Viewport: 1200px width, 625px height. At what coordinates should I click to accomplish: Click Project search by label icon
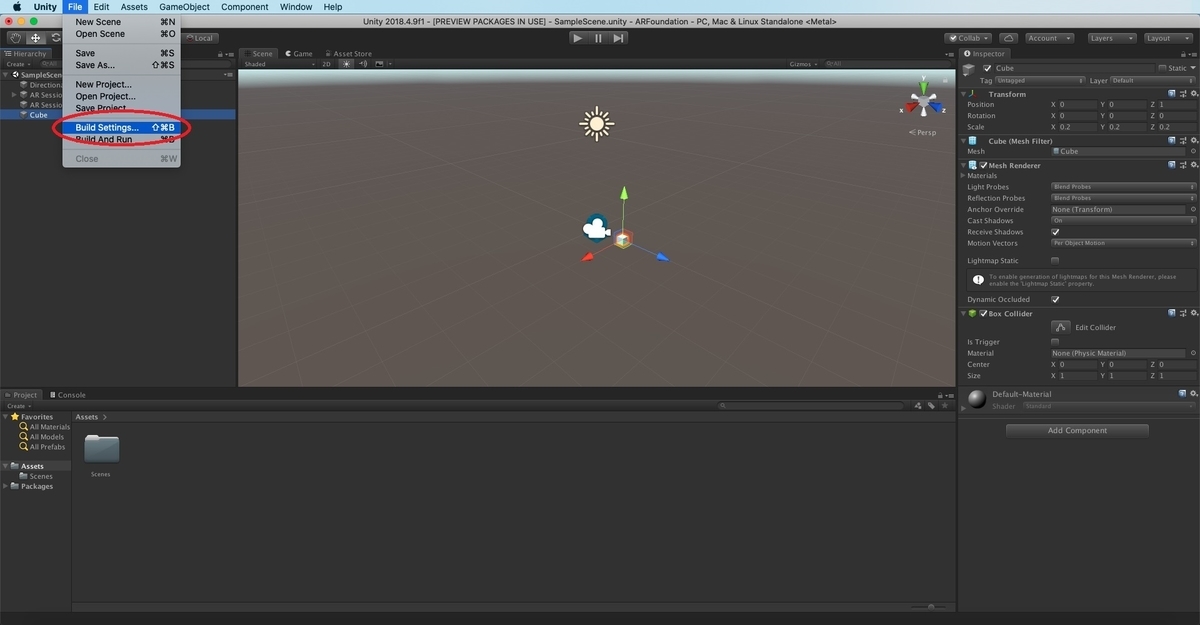(x=932, y=406)
